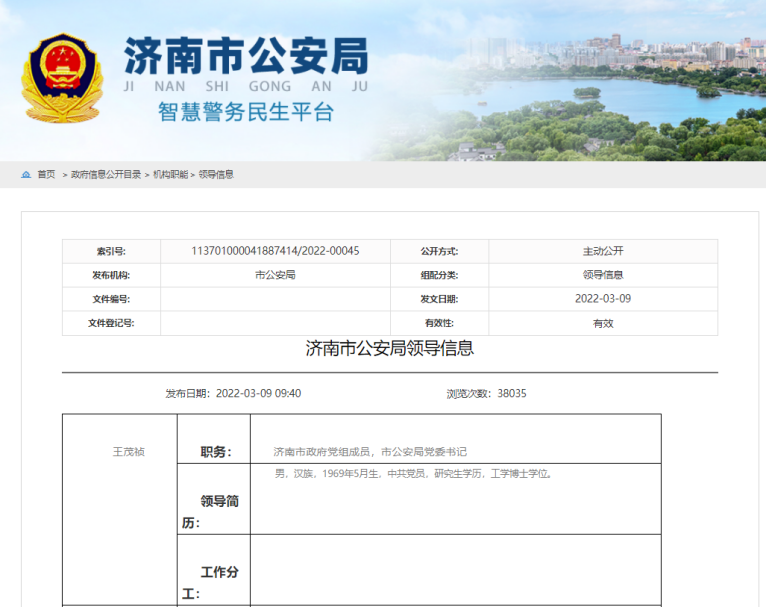This screenshot has height=607, width=767.
Task: Click the view count 38035
Action: pyautogui.click(x=512, y=393)
